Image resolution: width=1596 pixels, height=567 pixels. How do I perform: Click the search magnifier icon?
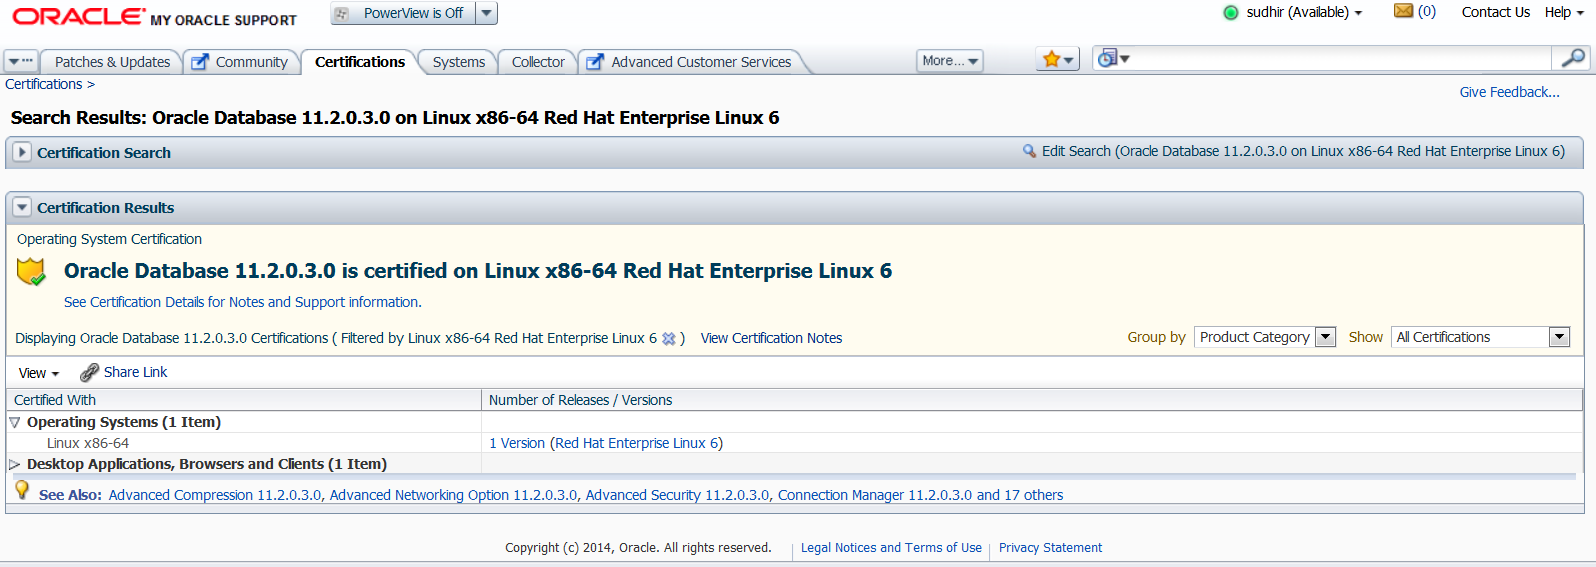(1573, 59)
